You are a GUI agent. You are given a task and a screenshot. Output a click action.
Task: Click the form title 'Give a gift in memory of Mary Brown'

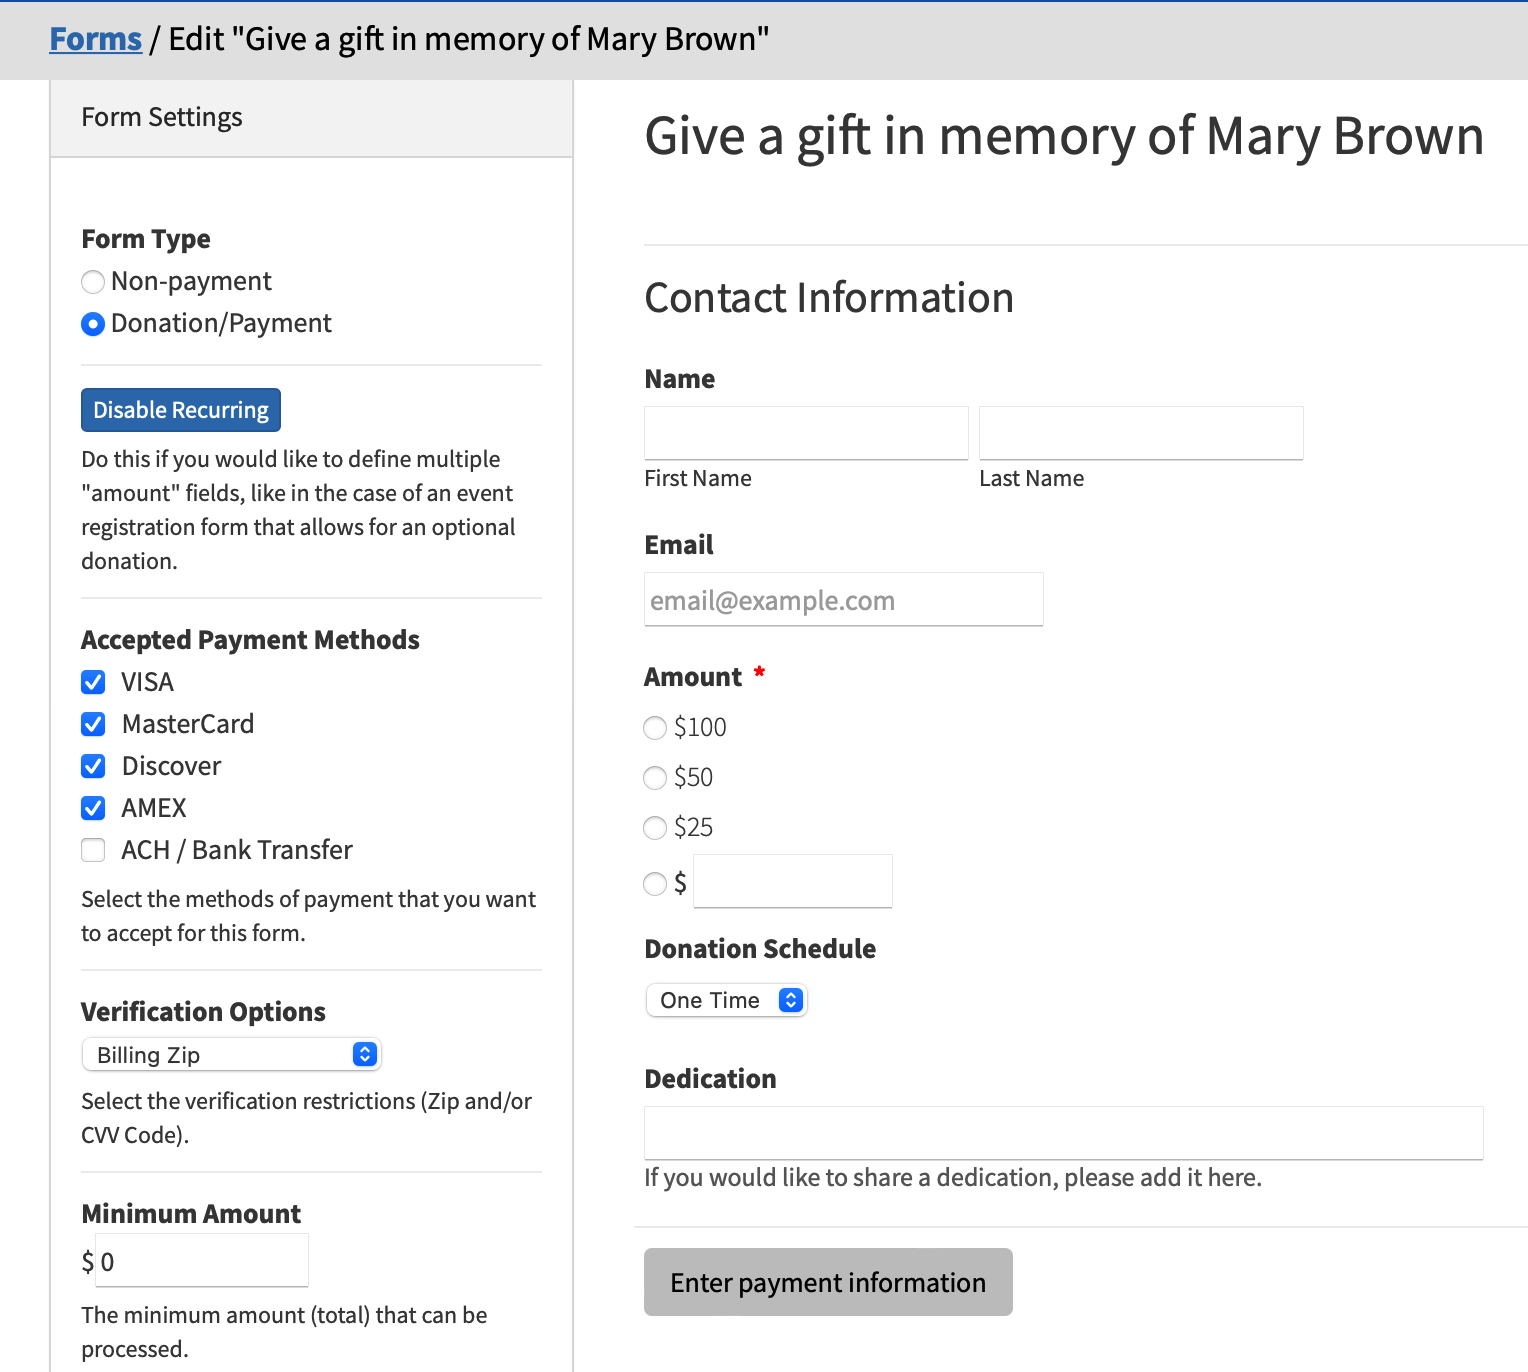[1064, 136]
